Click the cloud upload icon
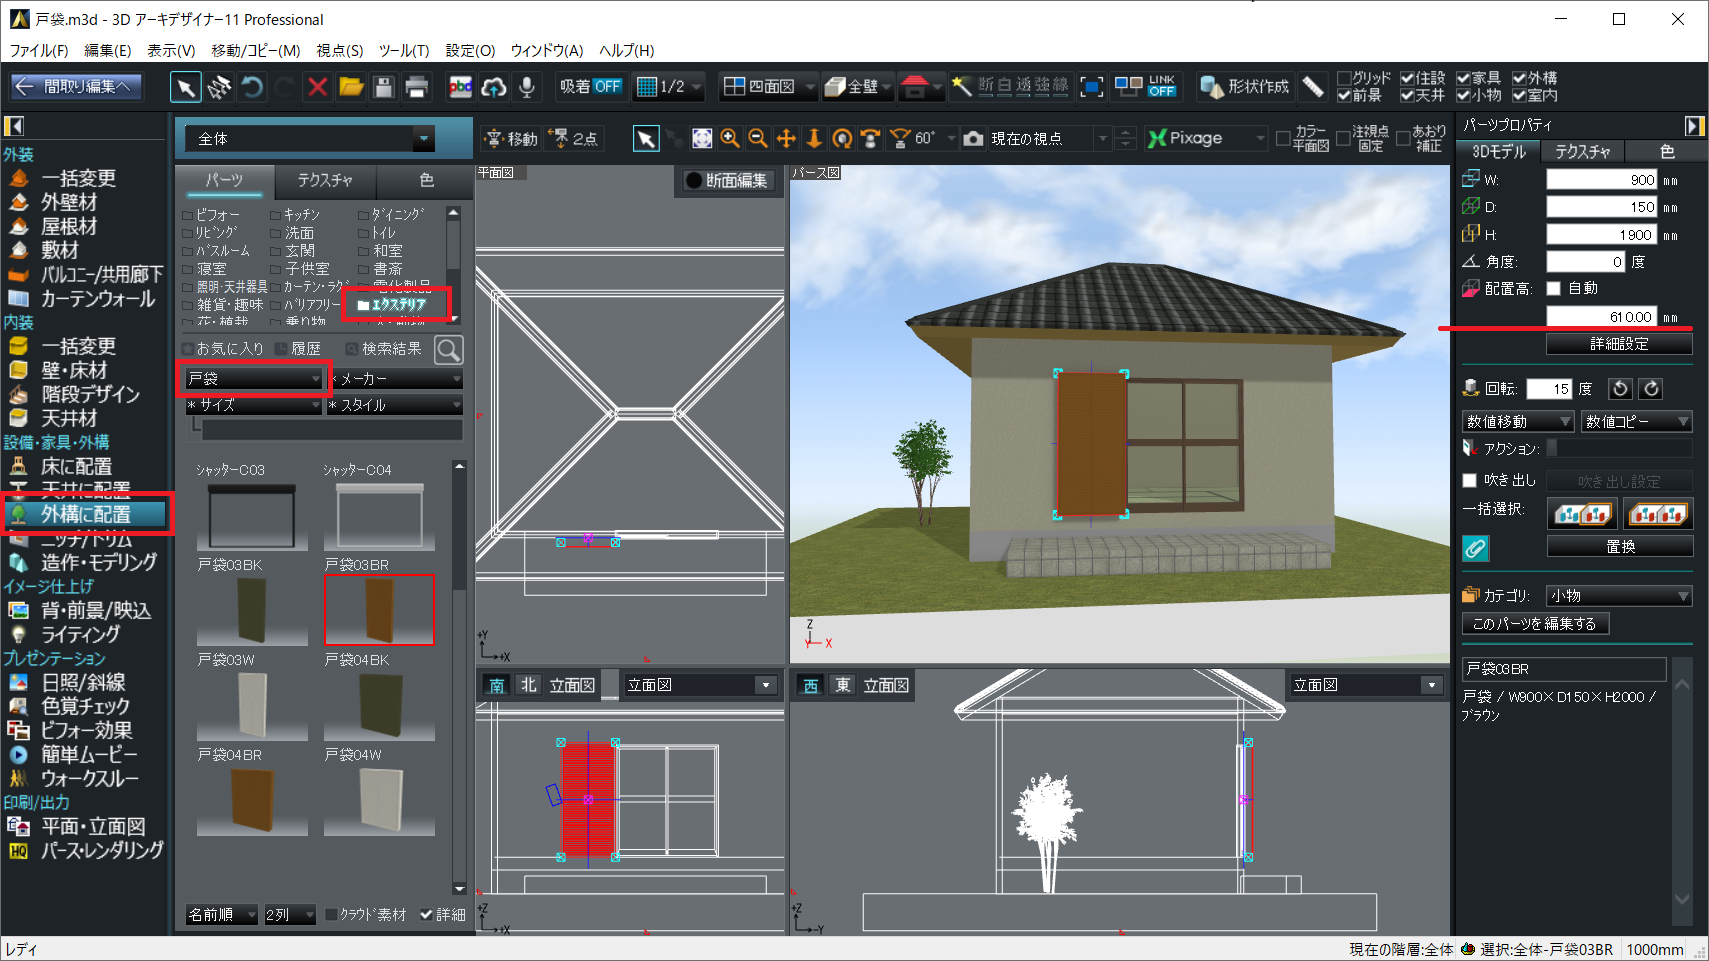The height and width of the screenshot is (961, 1709). 493,87
